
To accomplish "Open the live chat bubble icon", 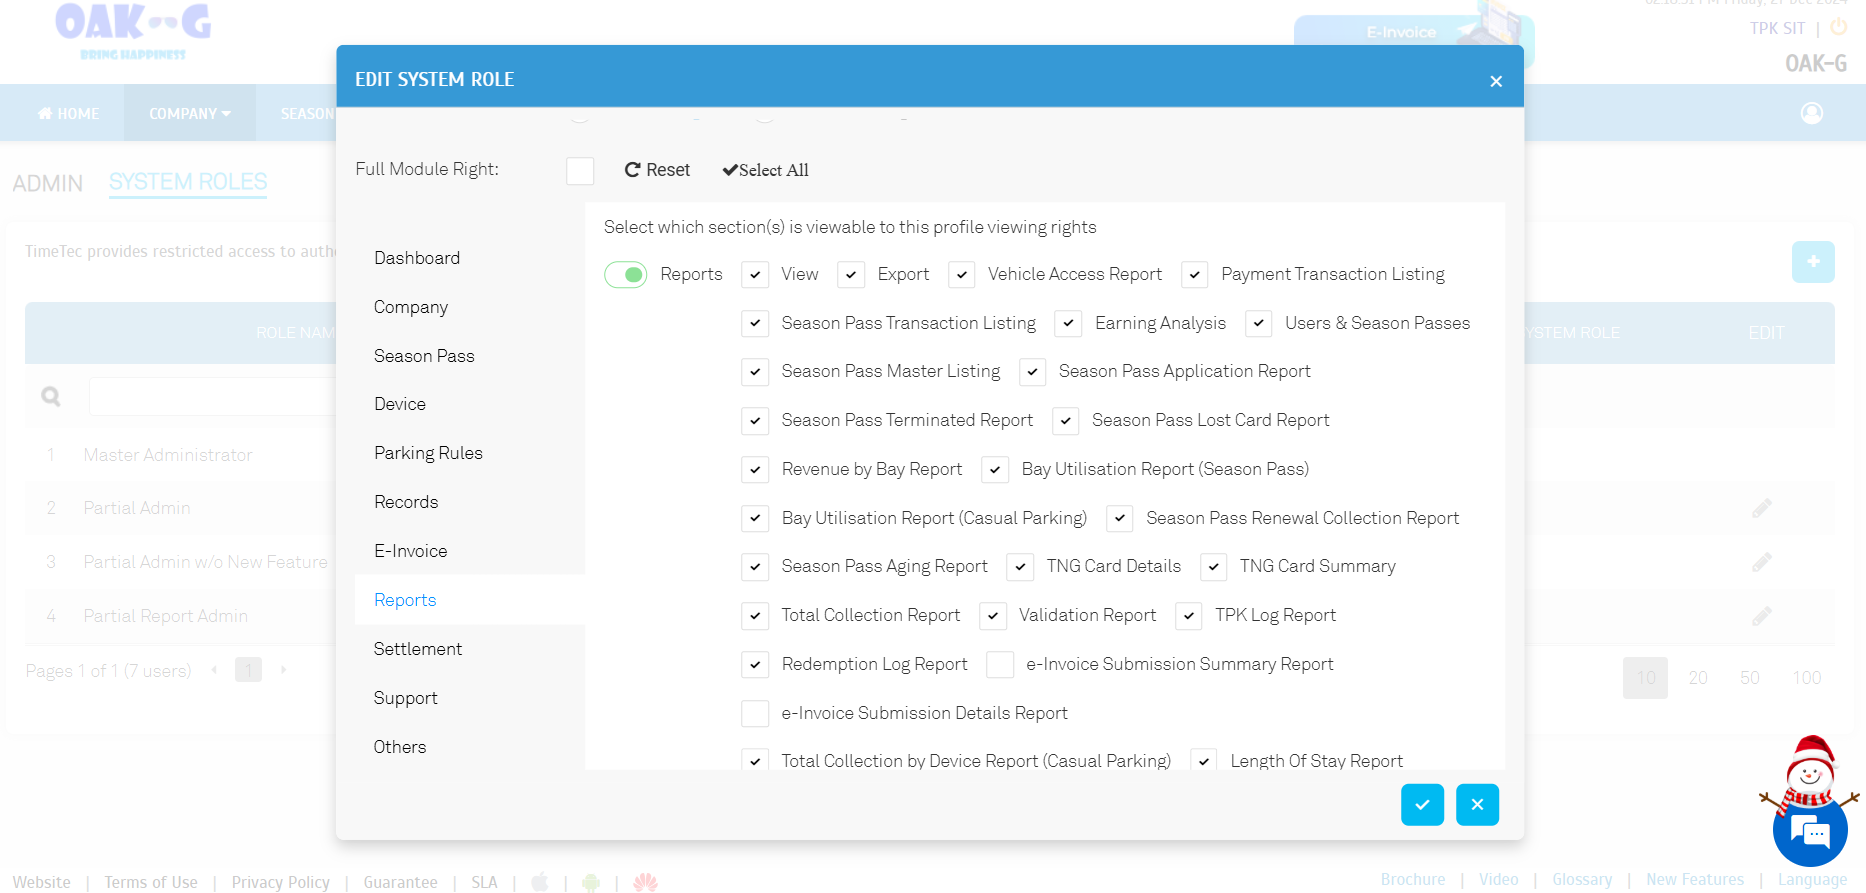I will [1809, 831].
